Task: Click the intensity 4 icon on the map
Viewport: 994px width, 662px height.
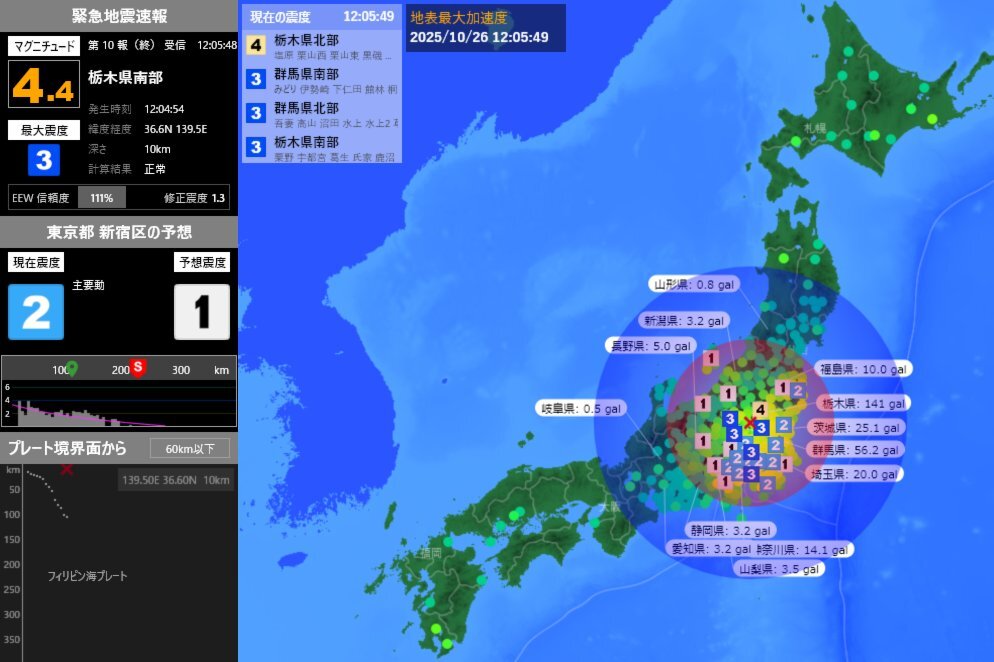Action: tap(761, 410)
